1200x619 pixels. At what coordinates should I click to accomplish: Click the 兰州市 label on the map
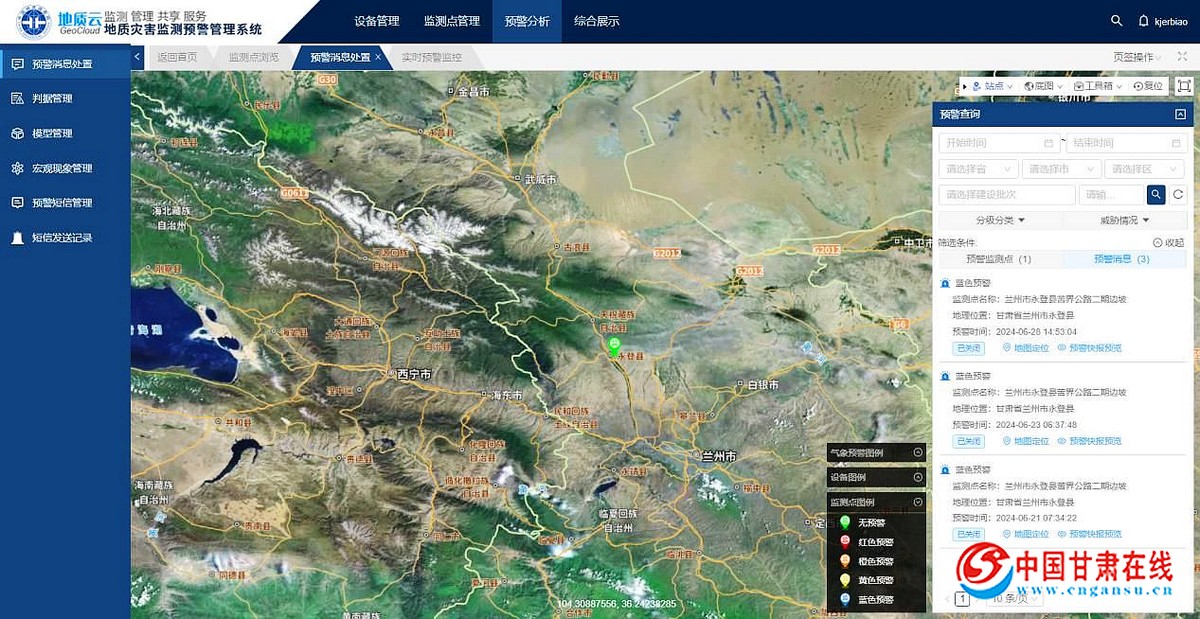[x=719, y=456]
